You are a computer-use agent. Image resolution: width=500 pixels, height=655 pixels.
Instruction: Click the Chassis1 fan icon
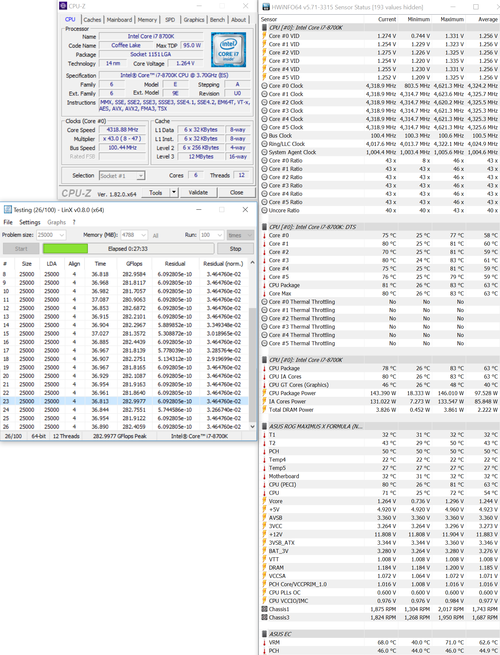pyautogui.click(x=264, y=609)
